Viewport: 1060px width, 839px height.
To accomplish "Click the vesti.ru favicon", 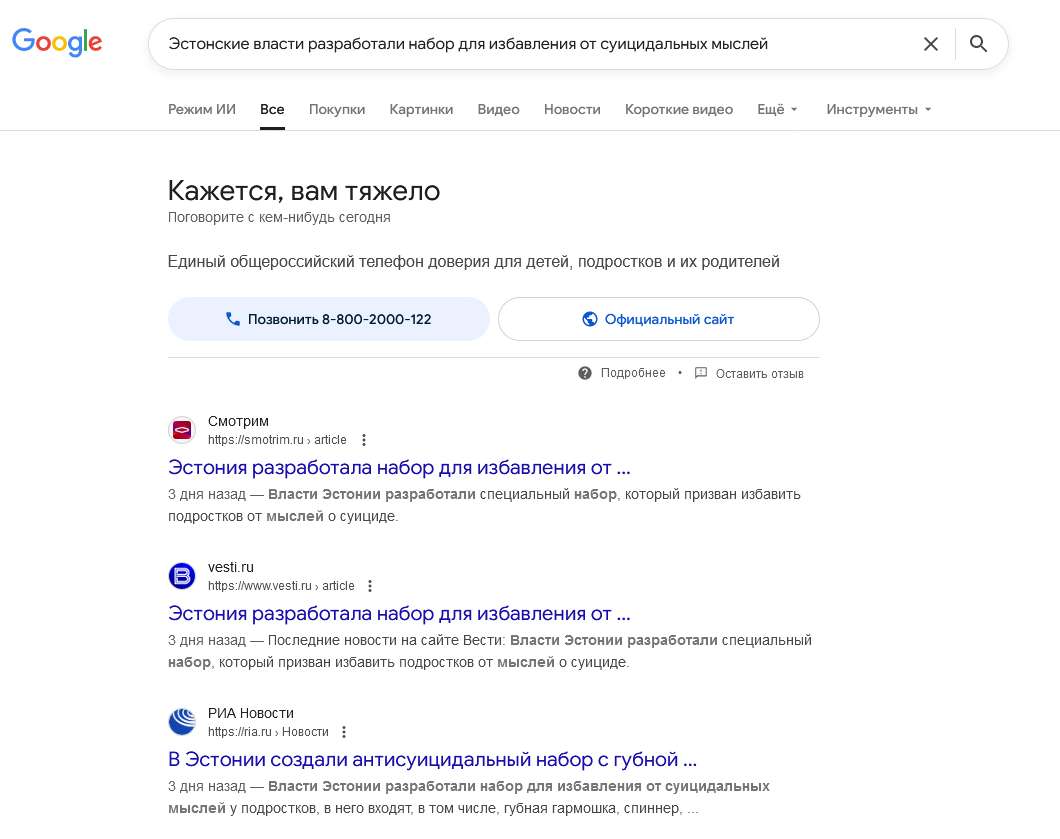I will pos(182,576).
